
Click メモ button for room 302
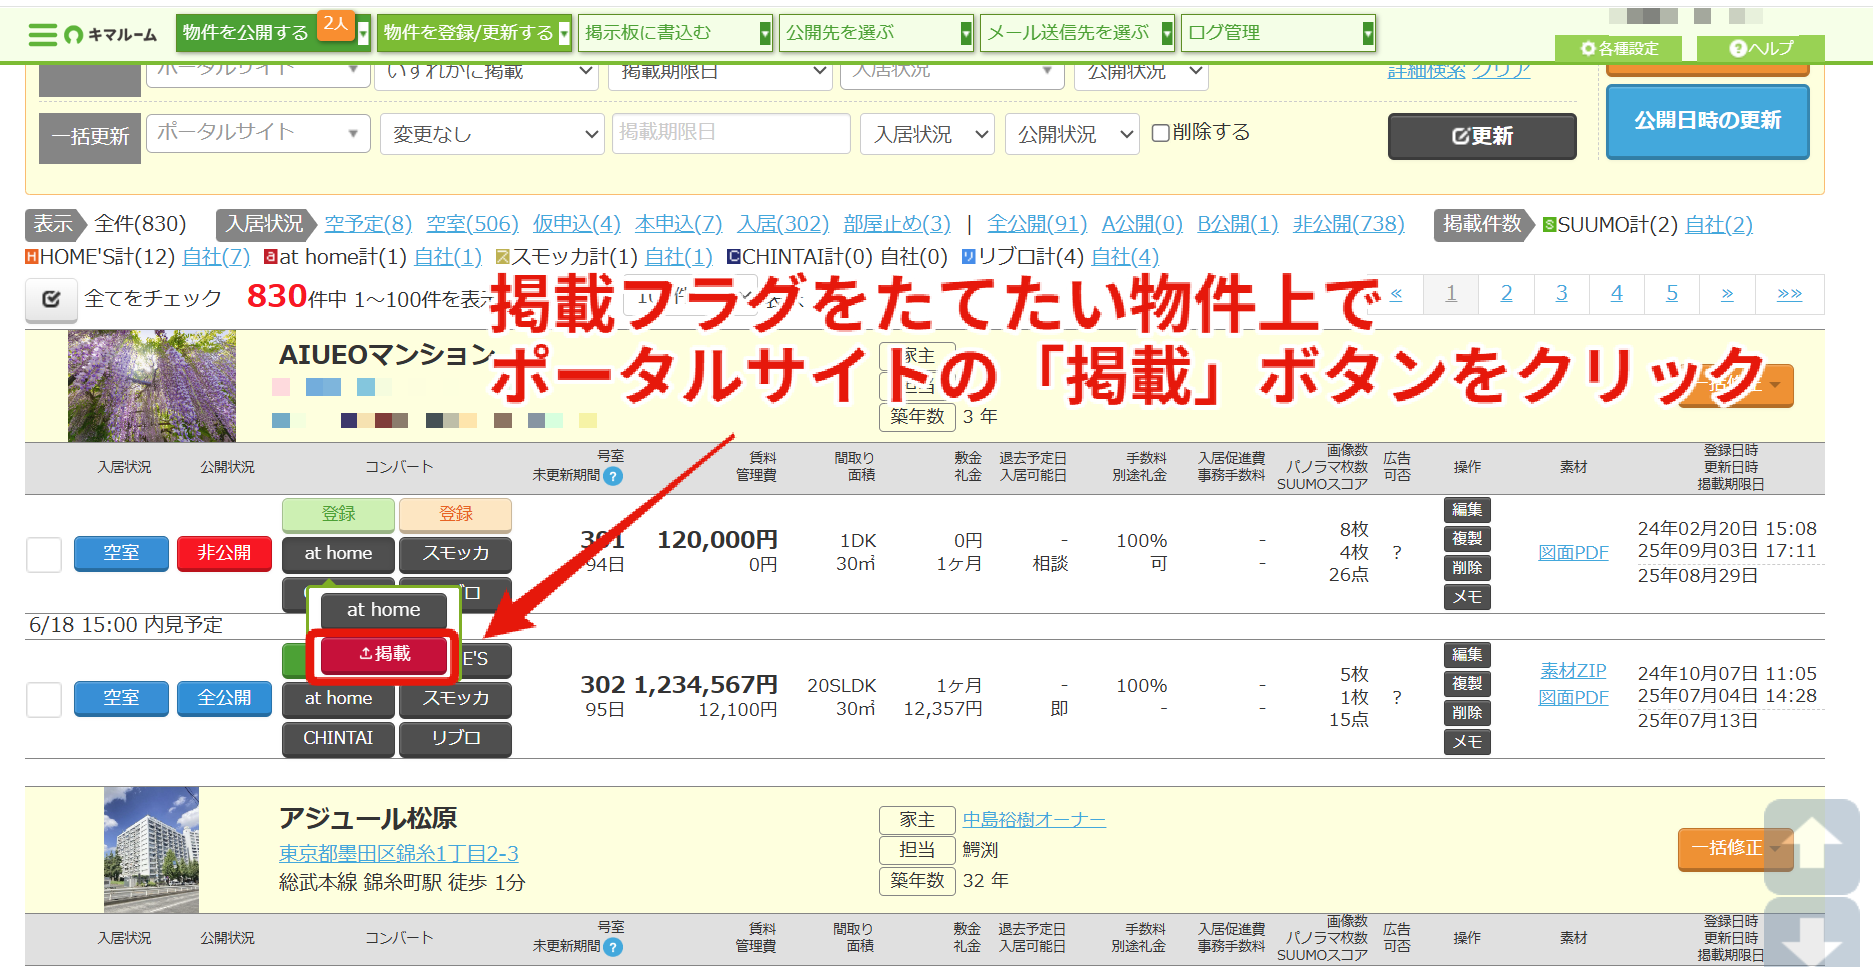click(x=1467, y=742)
